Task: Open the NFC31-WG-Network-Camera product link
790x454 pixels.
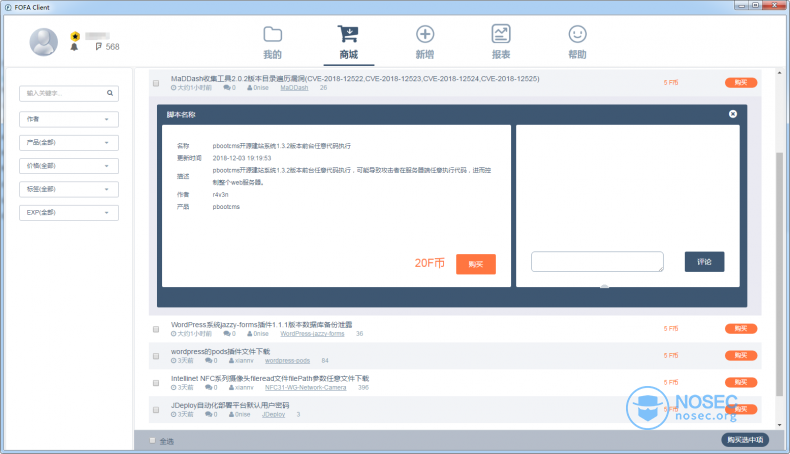Action: click(305, 387)
